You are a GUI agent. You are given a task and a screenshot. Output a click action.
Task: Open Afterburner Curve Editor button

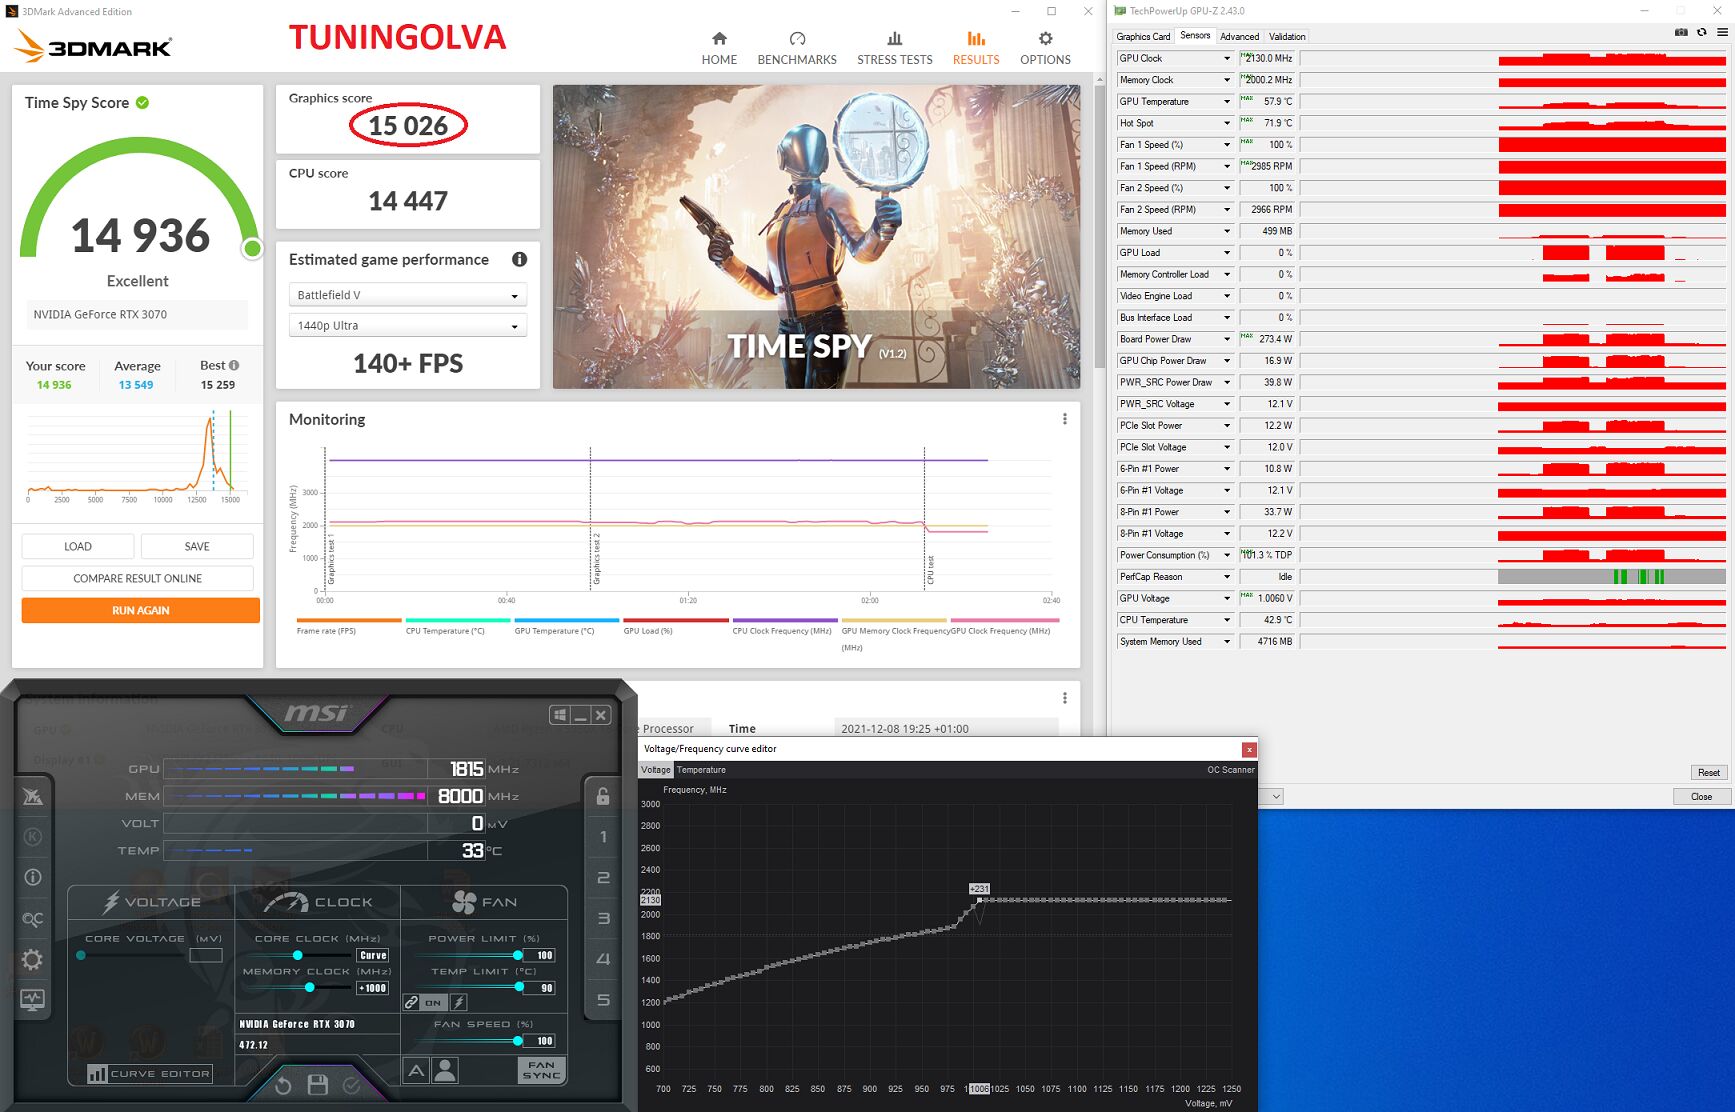tap(150, 1073)
